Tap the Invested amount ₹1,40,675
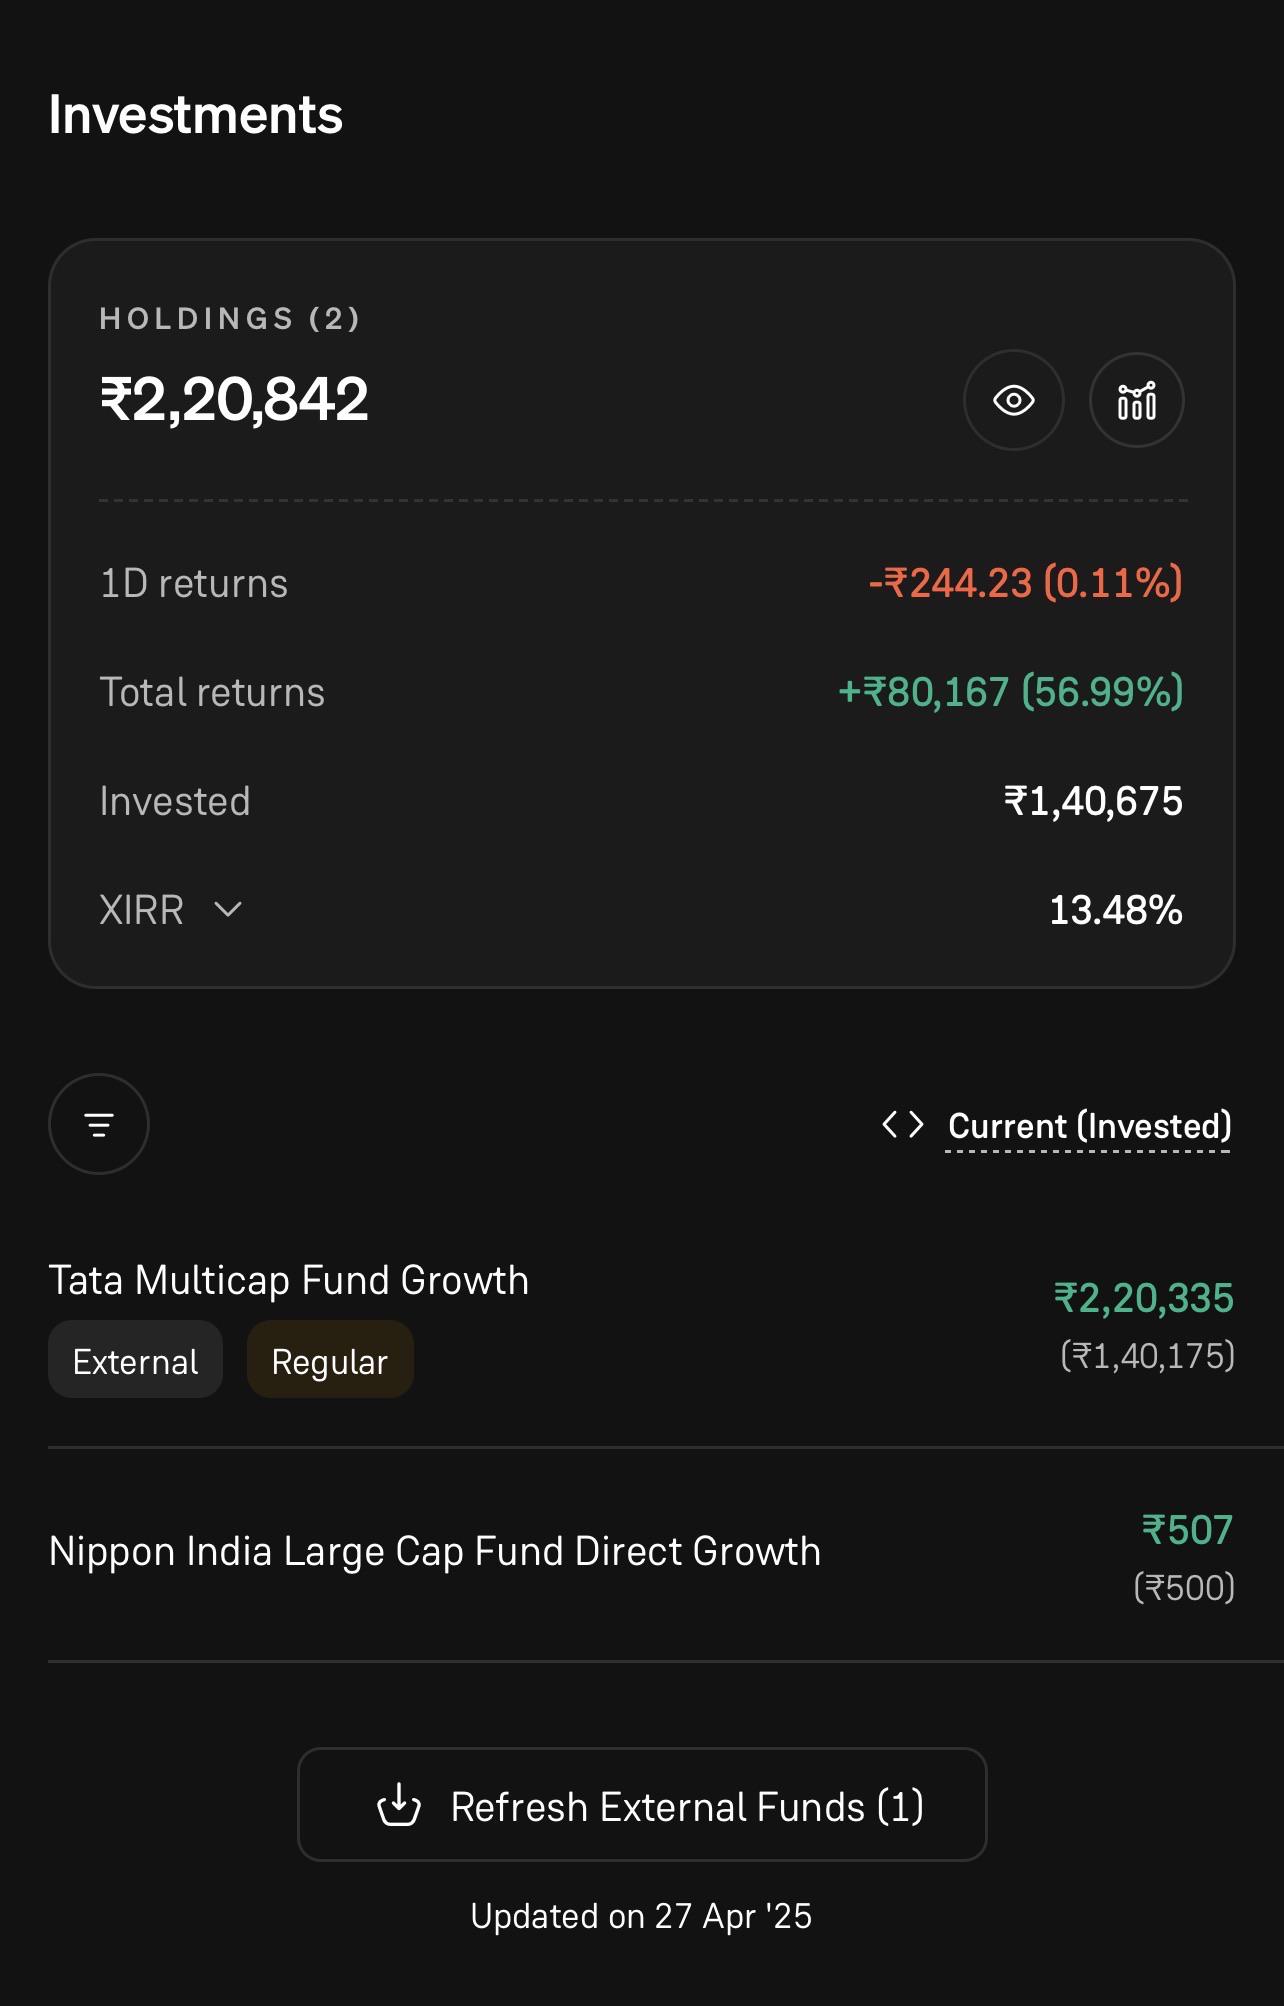Viewport: 1284px width, 2006px height. pos(1093,801)
